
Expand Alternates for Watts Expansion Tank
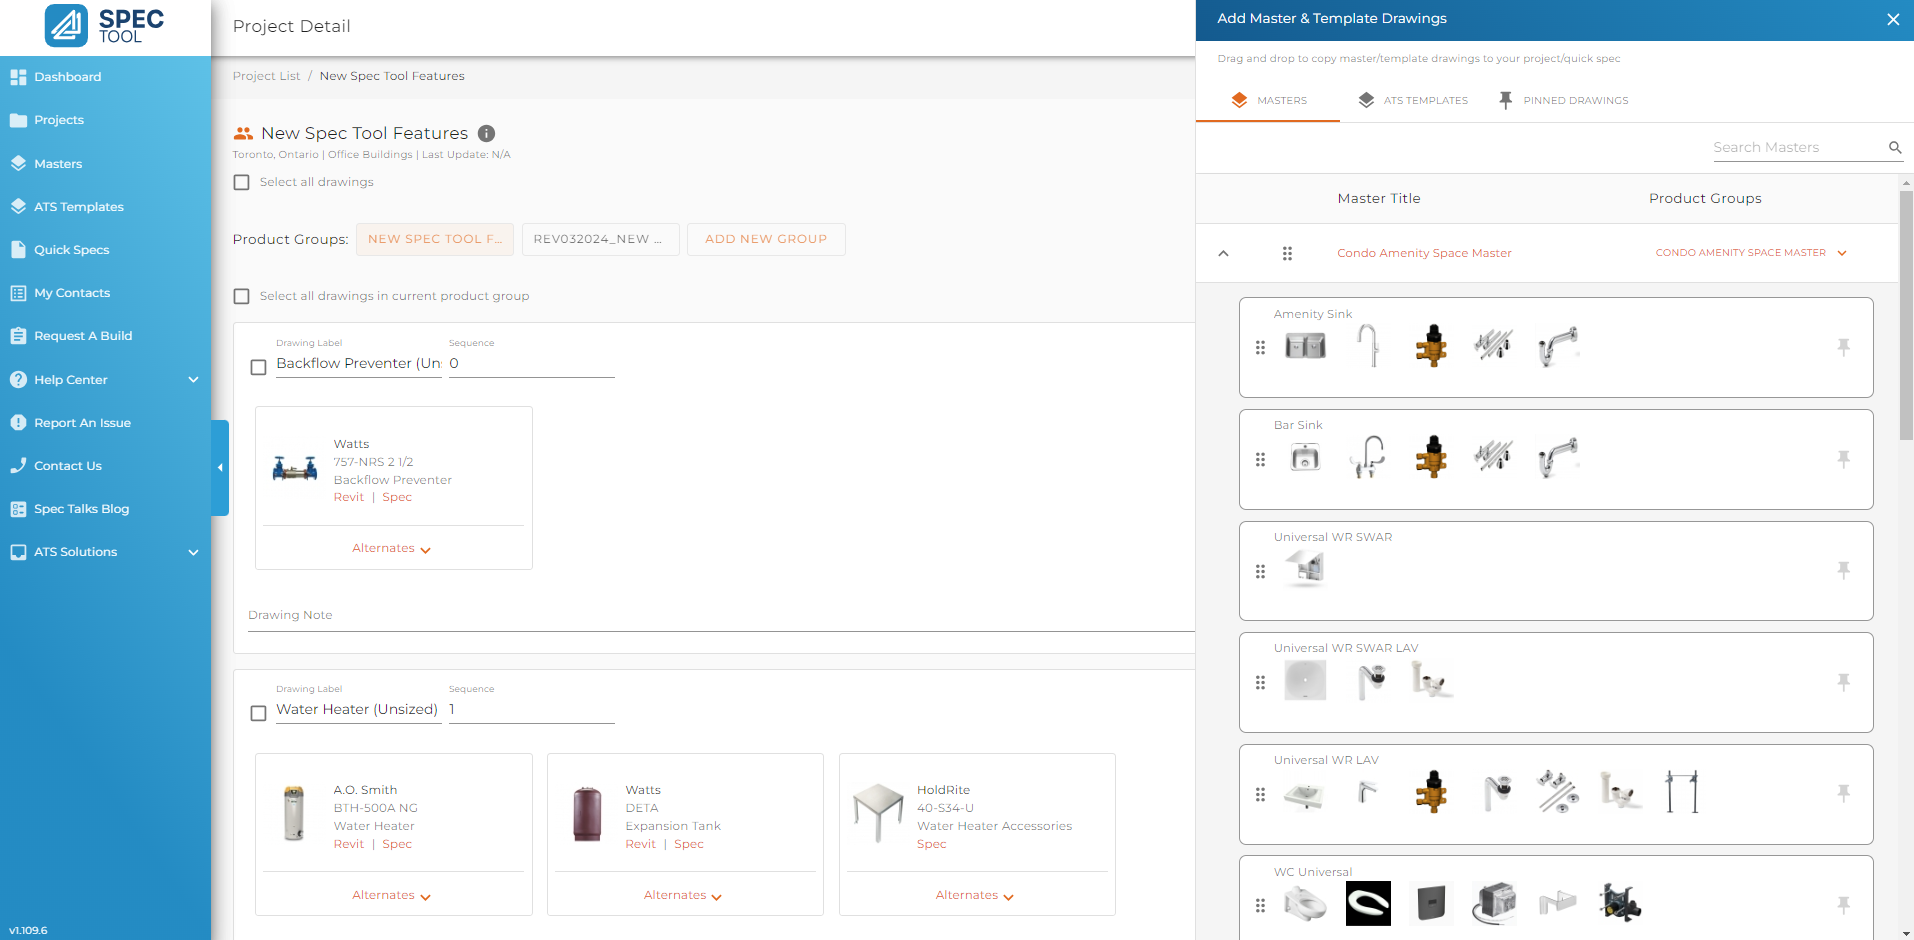[683, 896]
